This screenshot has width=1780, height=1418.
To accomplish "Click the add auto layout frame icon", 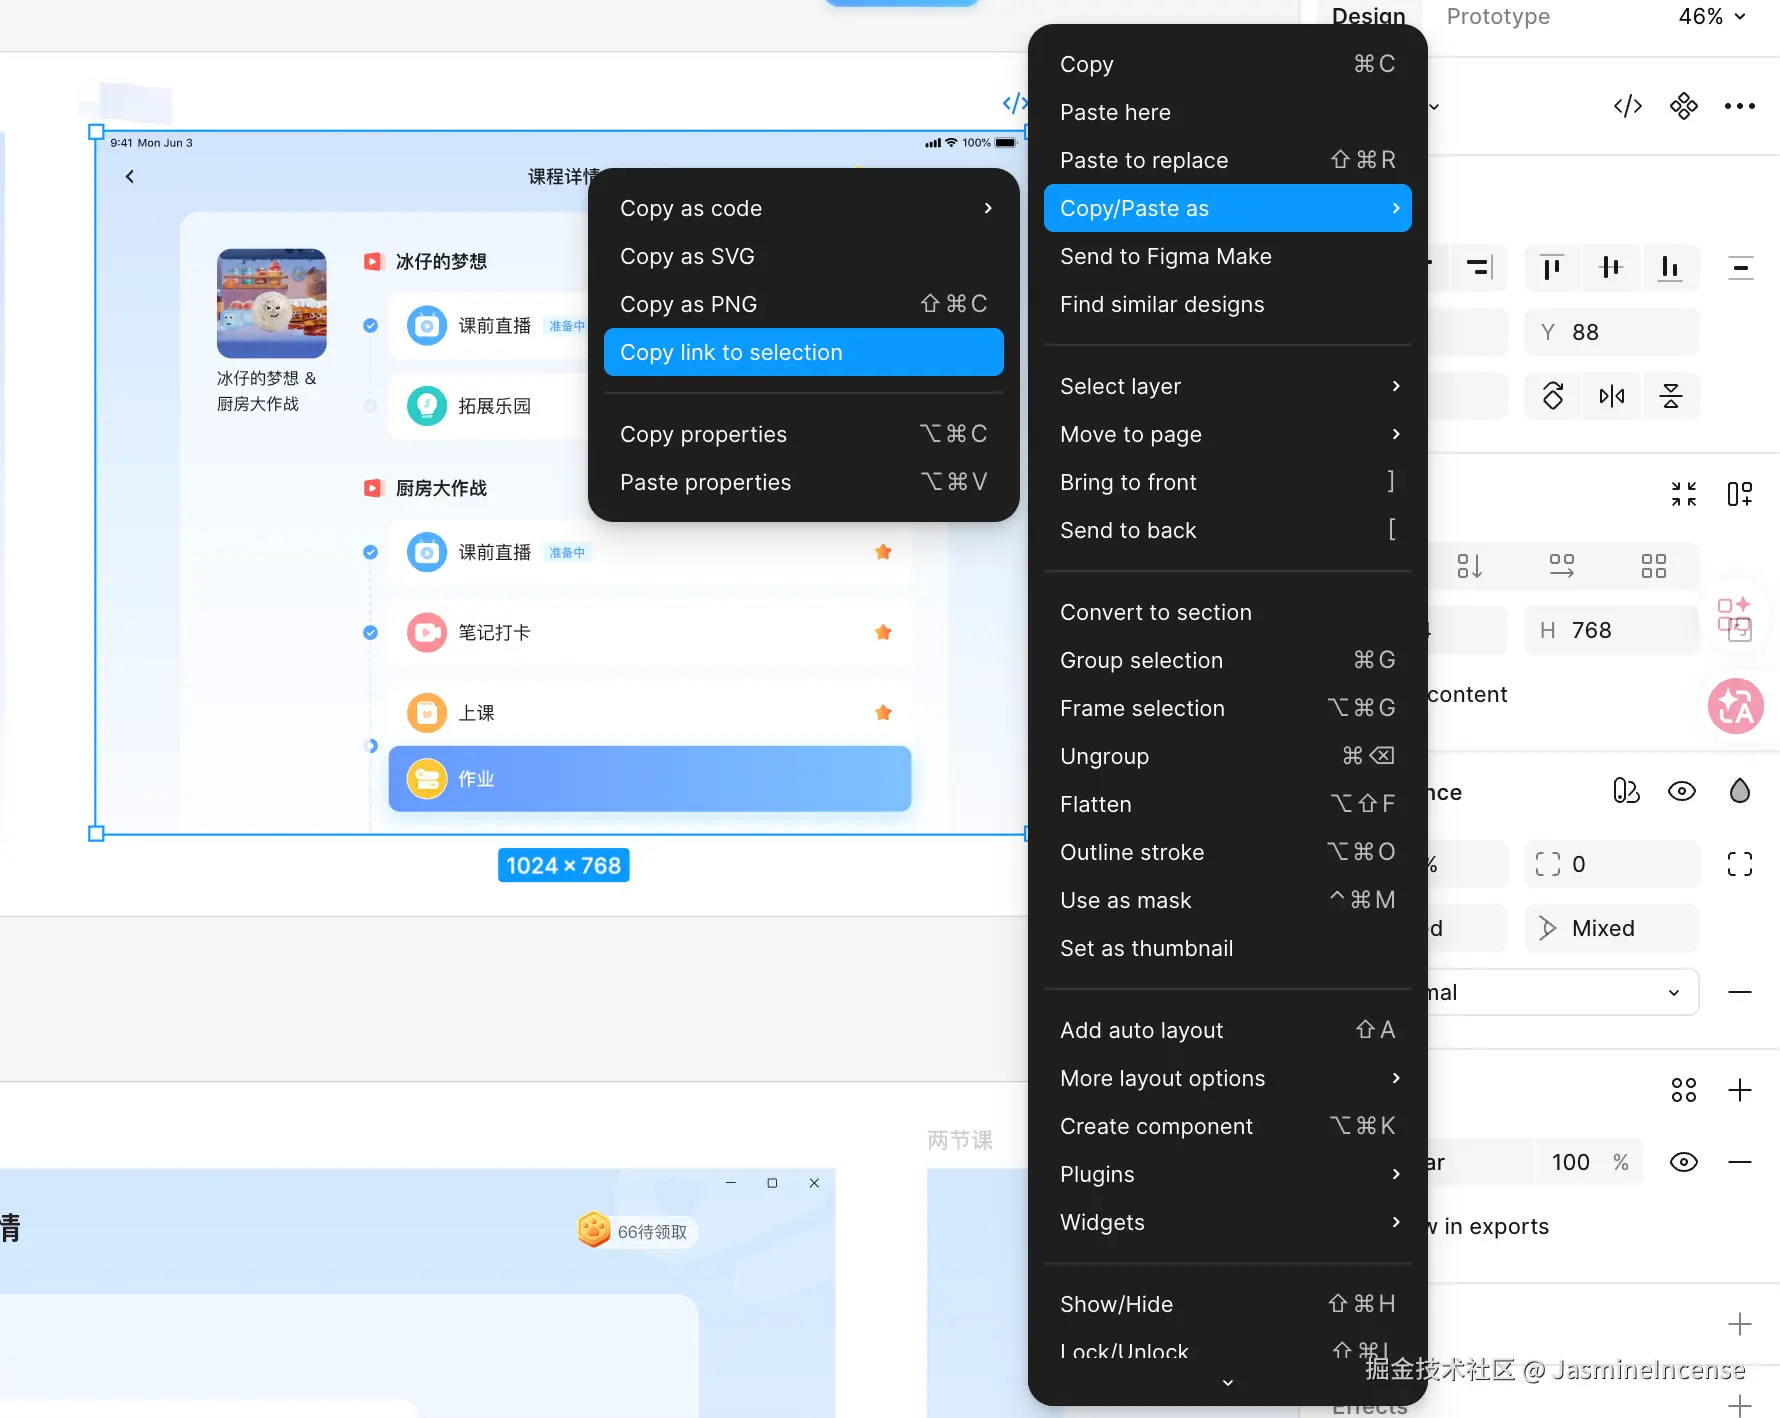I will pyautogui.click(x=1740, y=494).
